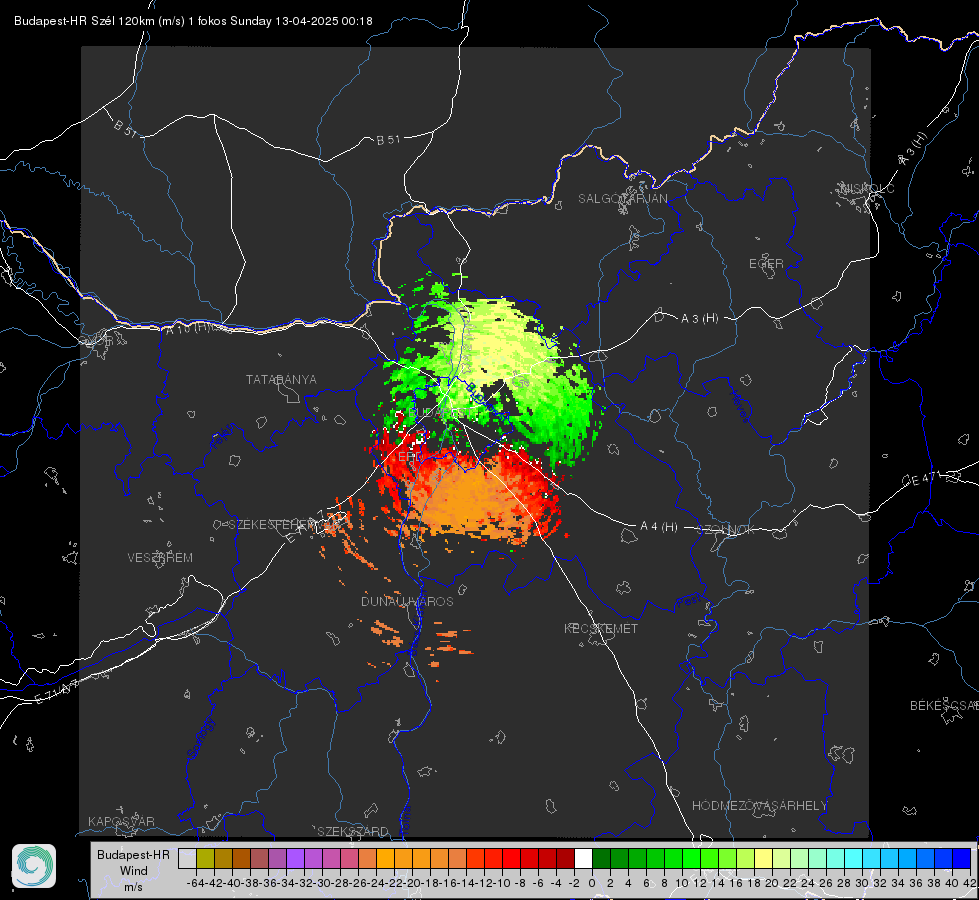Click the swirl logo icon beside legend
Viewport: 979px width, 900px height.
click(x=34, y=866)
